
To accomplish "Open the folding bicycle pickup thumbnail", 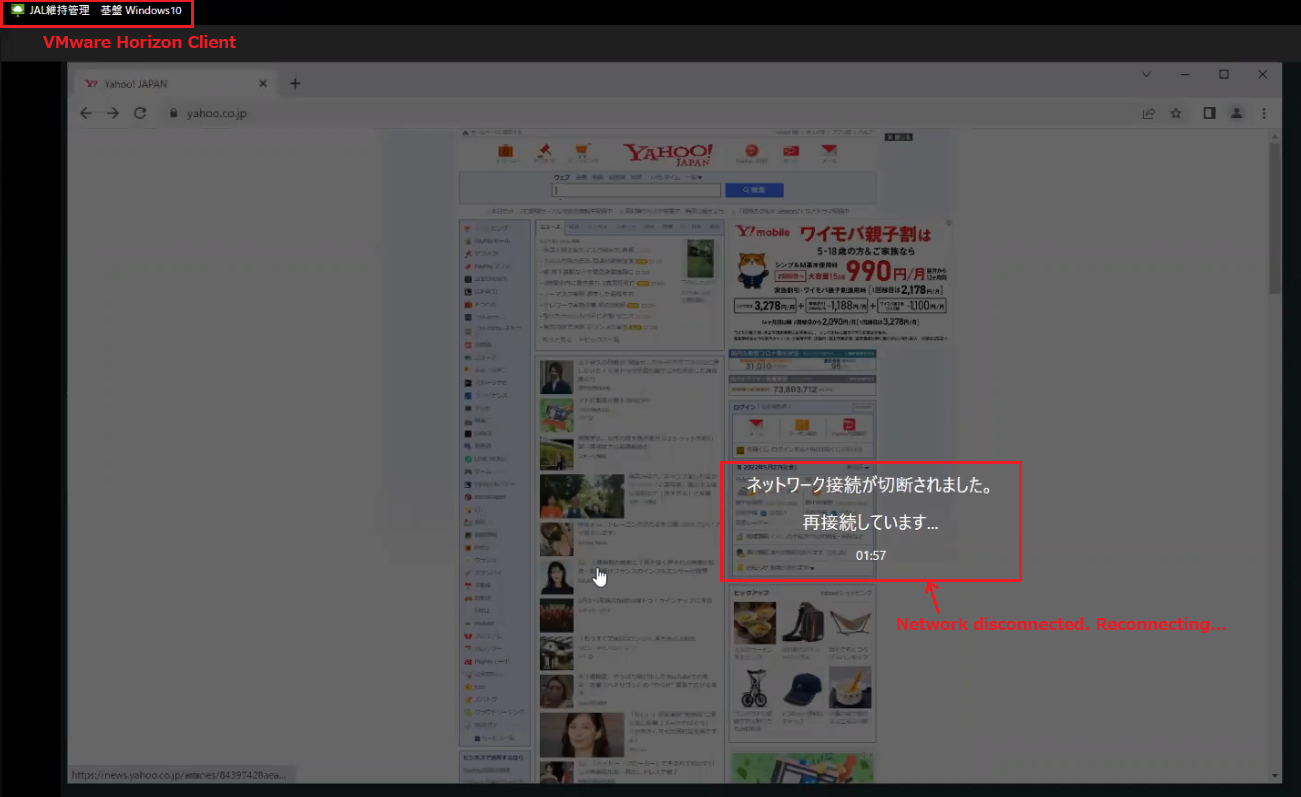I will [754, 687].
